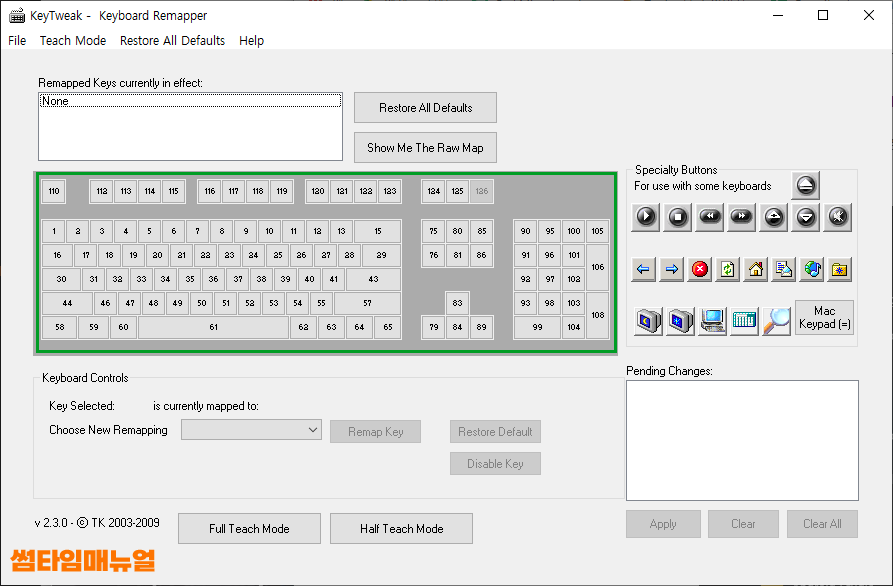
Task: Select the red browser Stop icon
Action: pyautogui.click(x=699, y=269)
